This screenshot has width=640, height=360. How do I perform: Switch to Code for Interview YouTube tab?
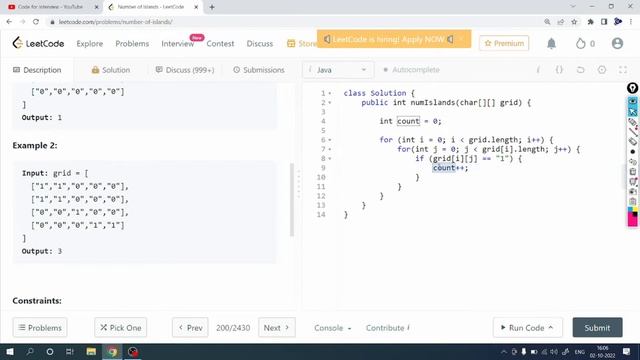[51, 7]
